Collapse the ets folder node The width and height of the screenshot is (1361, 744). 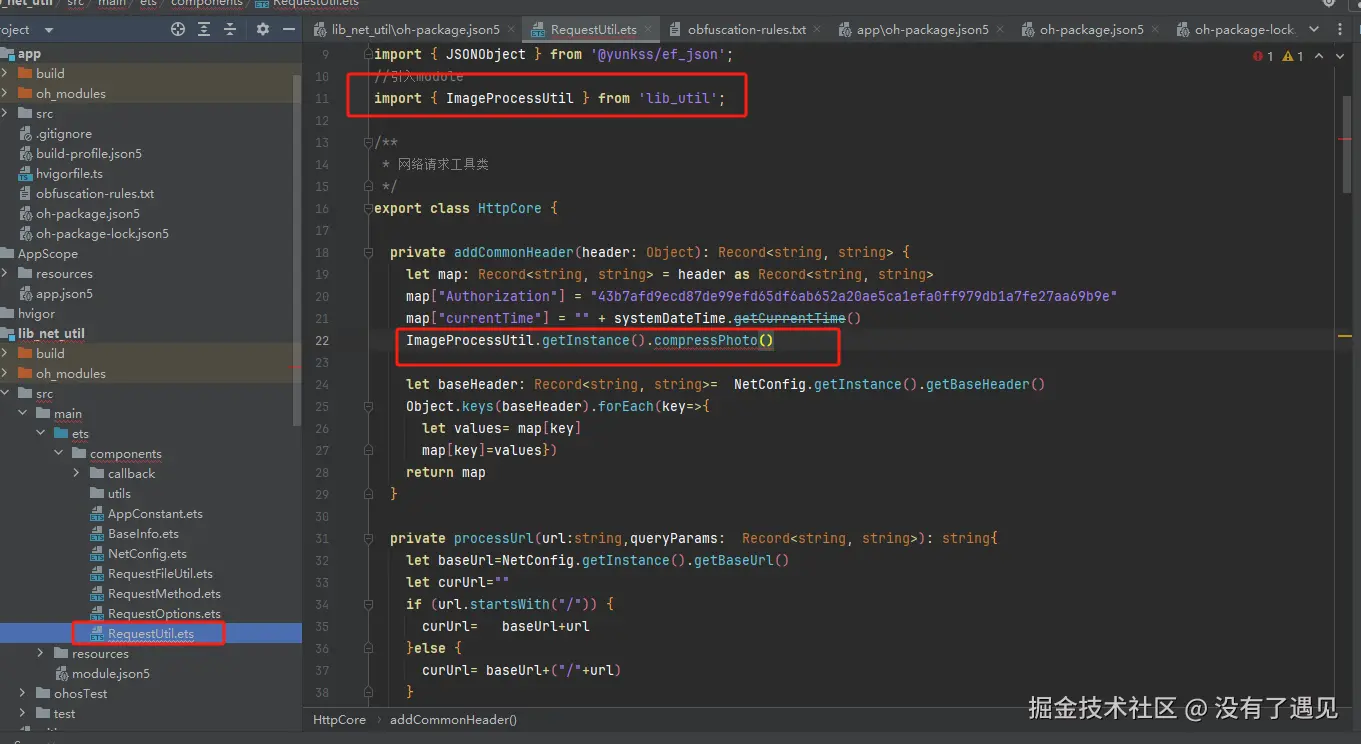(41, 433)
